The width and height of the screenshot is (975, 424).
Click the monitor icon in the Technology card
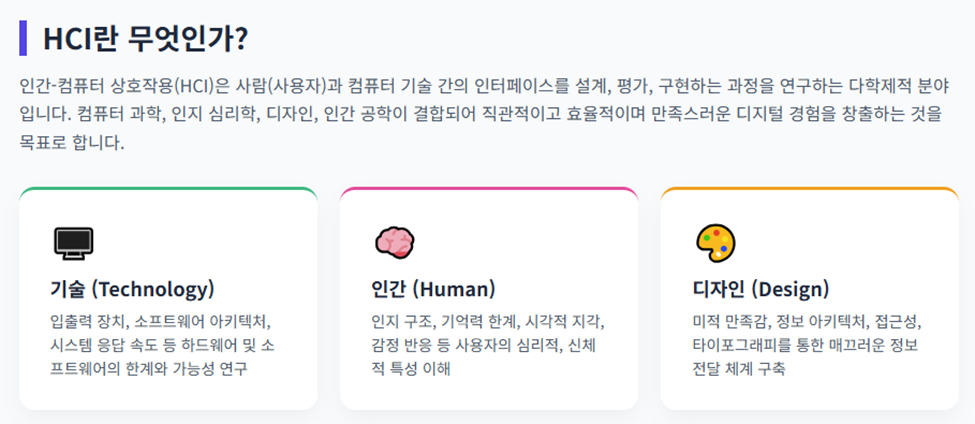(x=73, y=241)
